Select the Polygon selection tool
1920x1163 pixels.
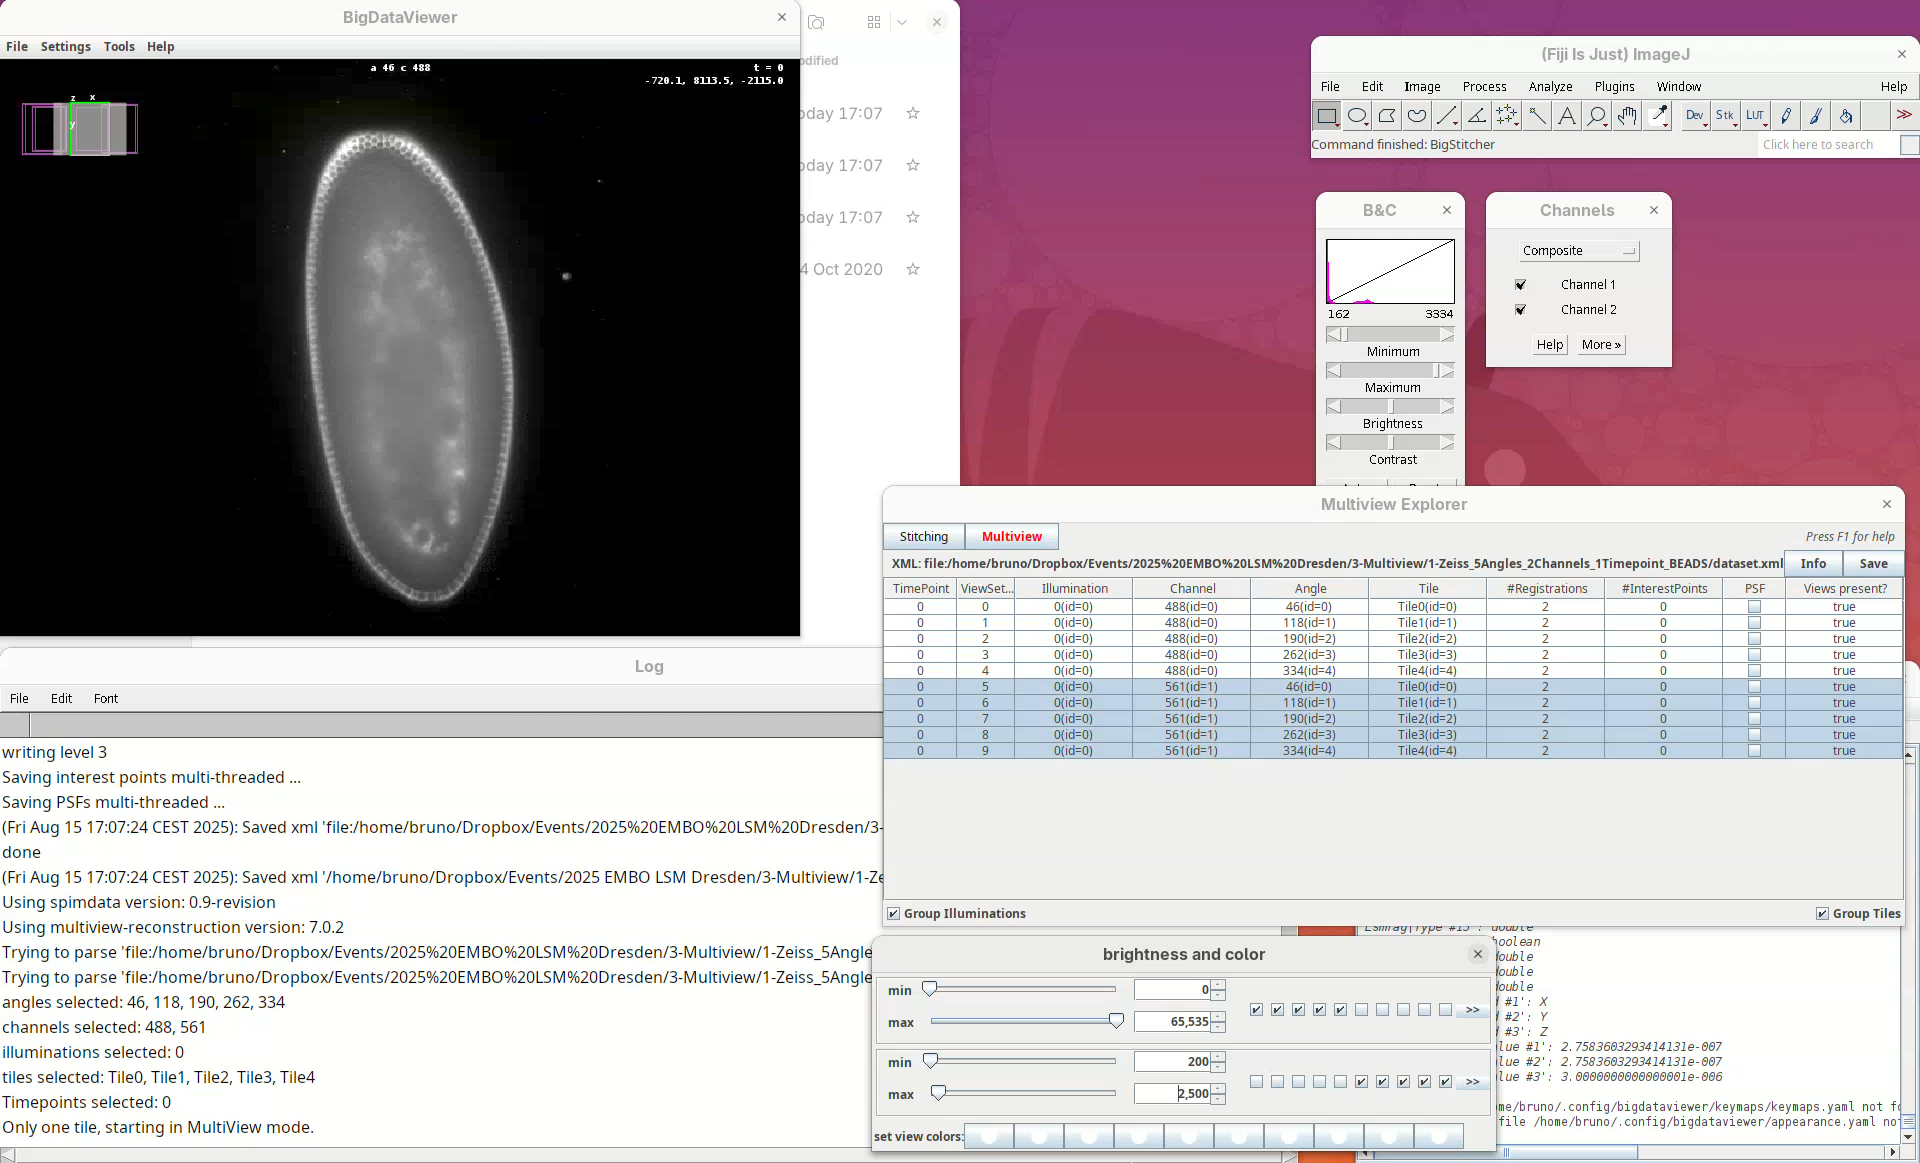[x=1386, y=116]
